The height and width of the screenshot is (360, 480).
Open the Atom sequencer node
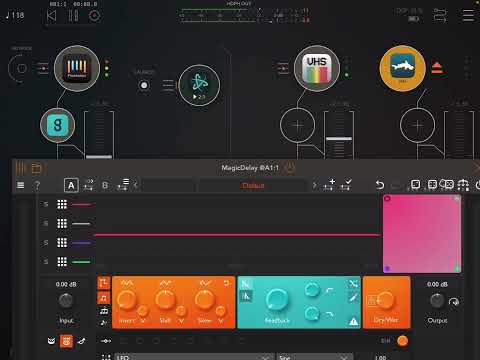click(199, 85)
